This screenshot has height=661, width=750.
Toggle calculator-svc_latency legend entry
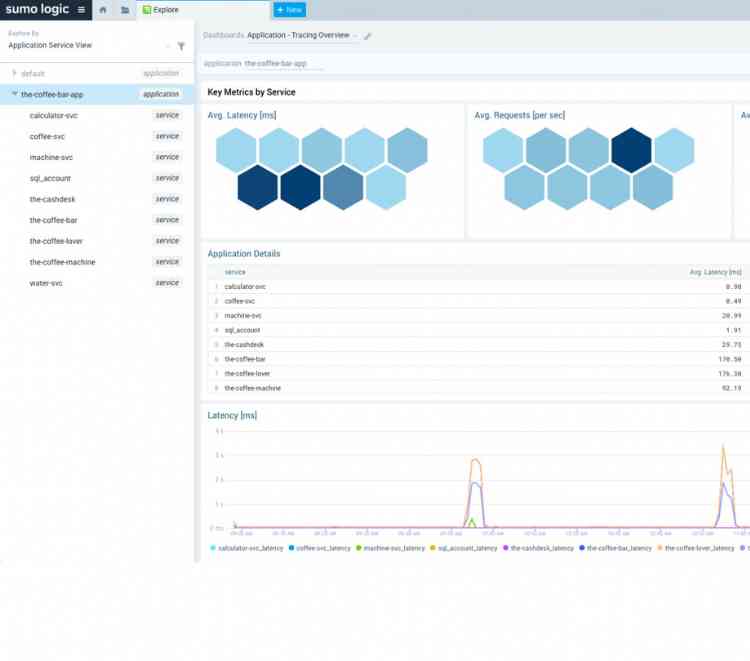(247, 548)
